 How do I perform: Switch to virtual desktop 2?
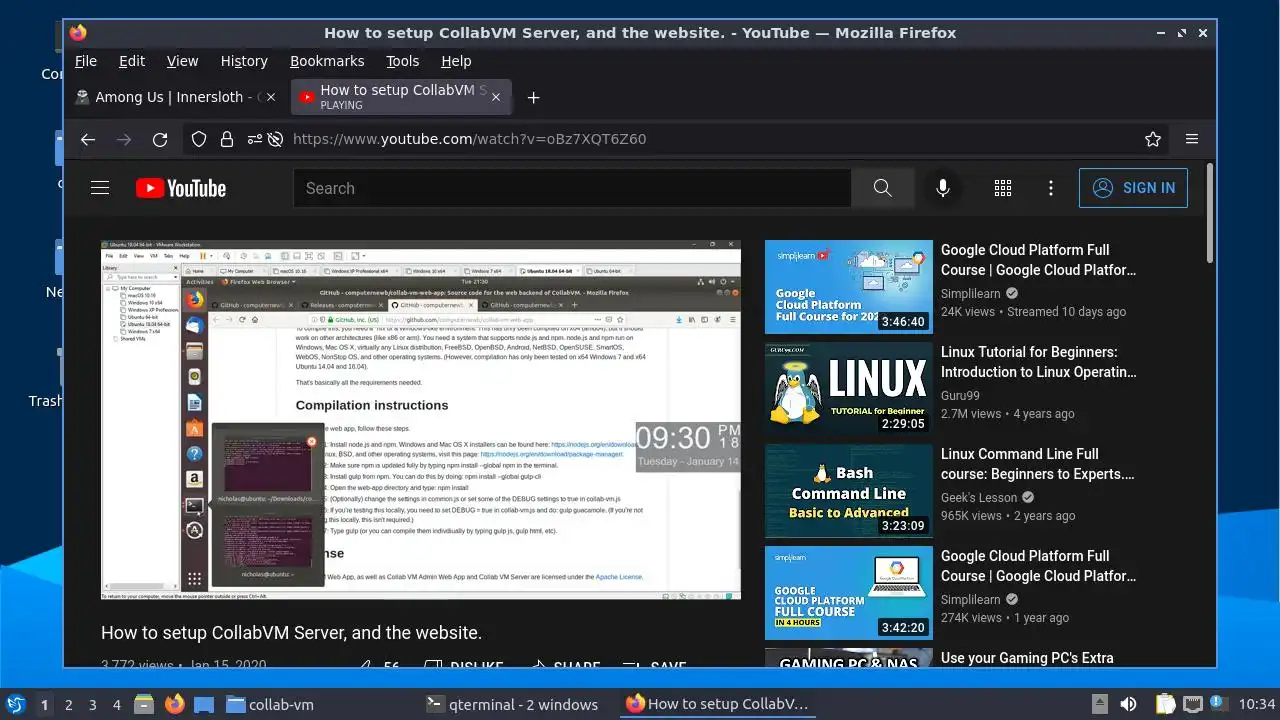click(69, 704)
